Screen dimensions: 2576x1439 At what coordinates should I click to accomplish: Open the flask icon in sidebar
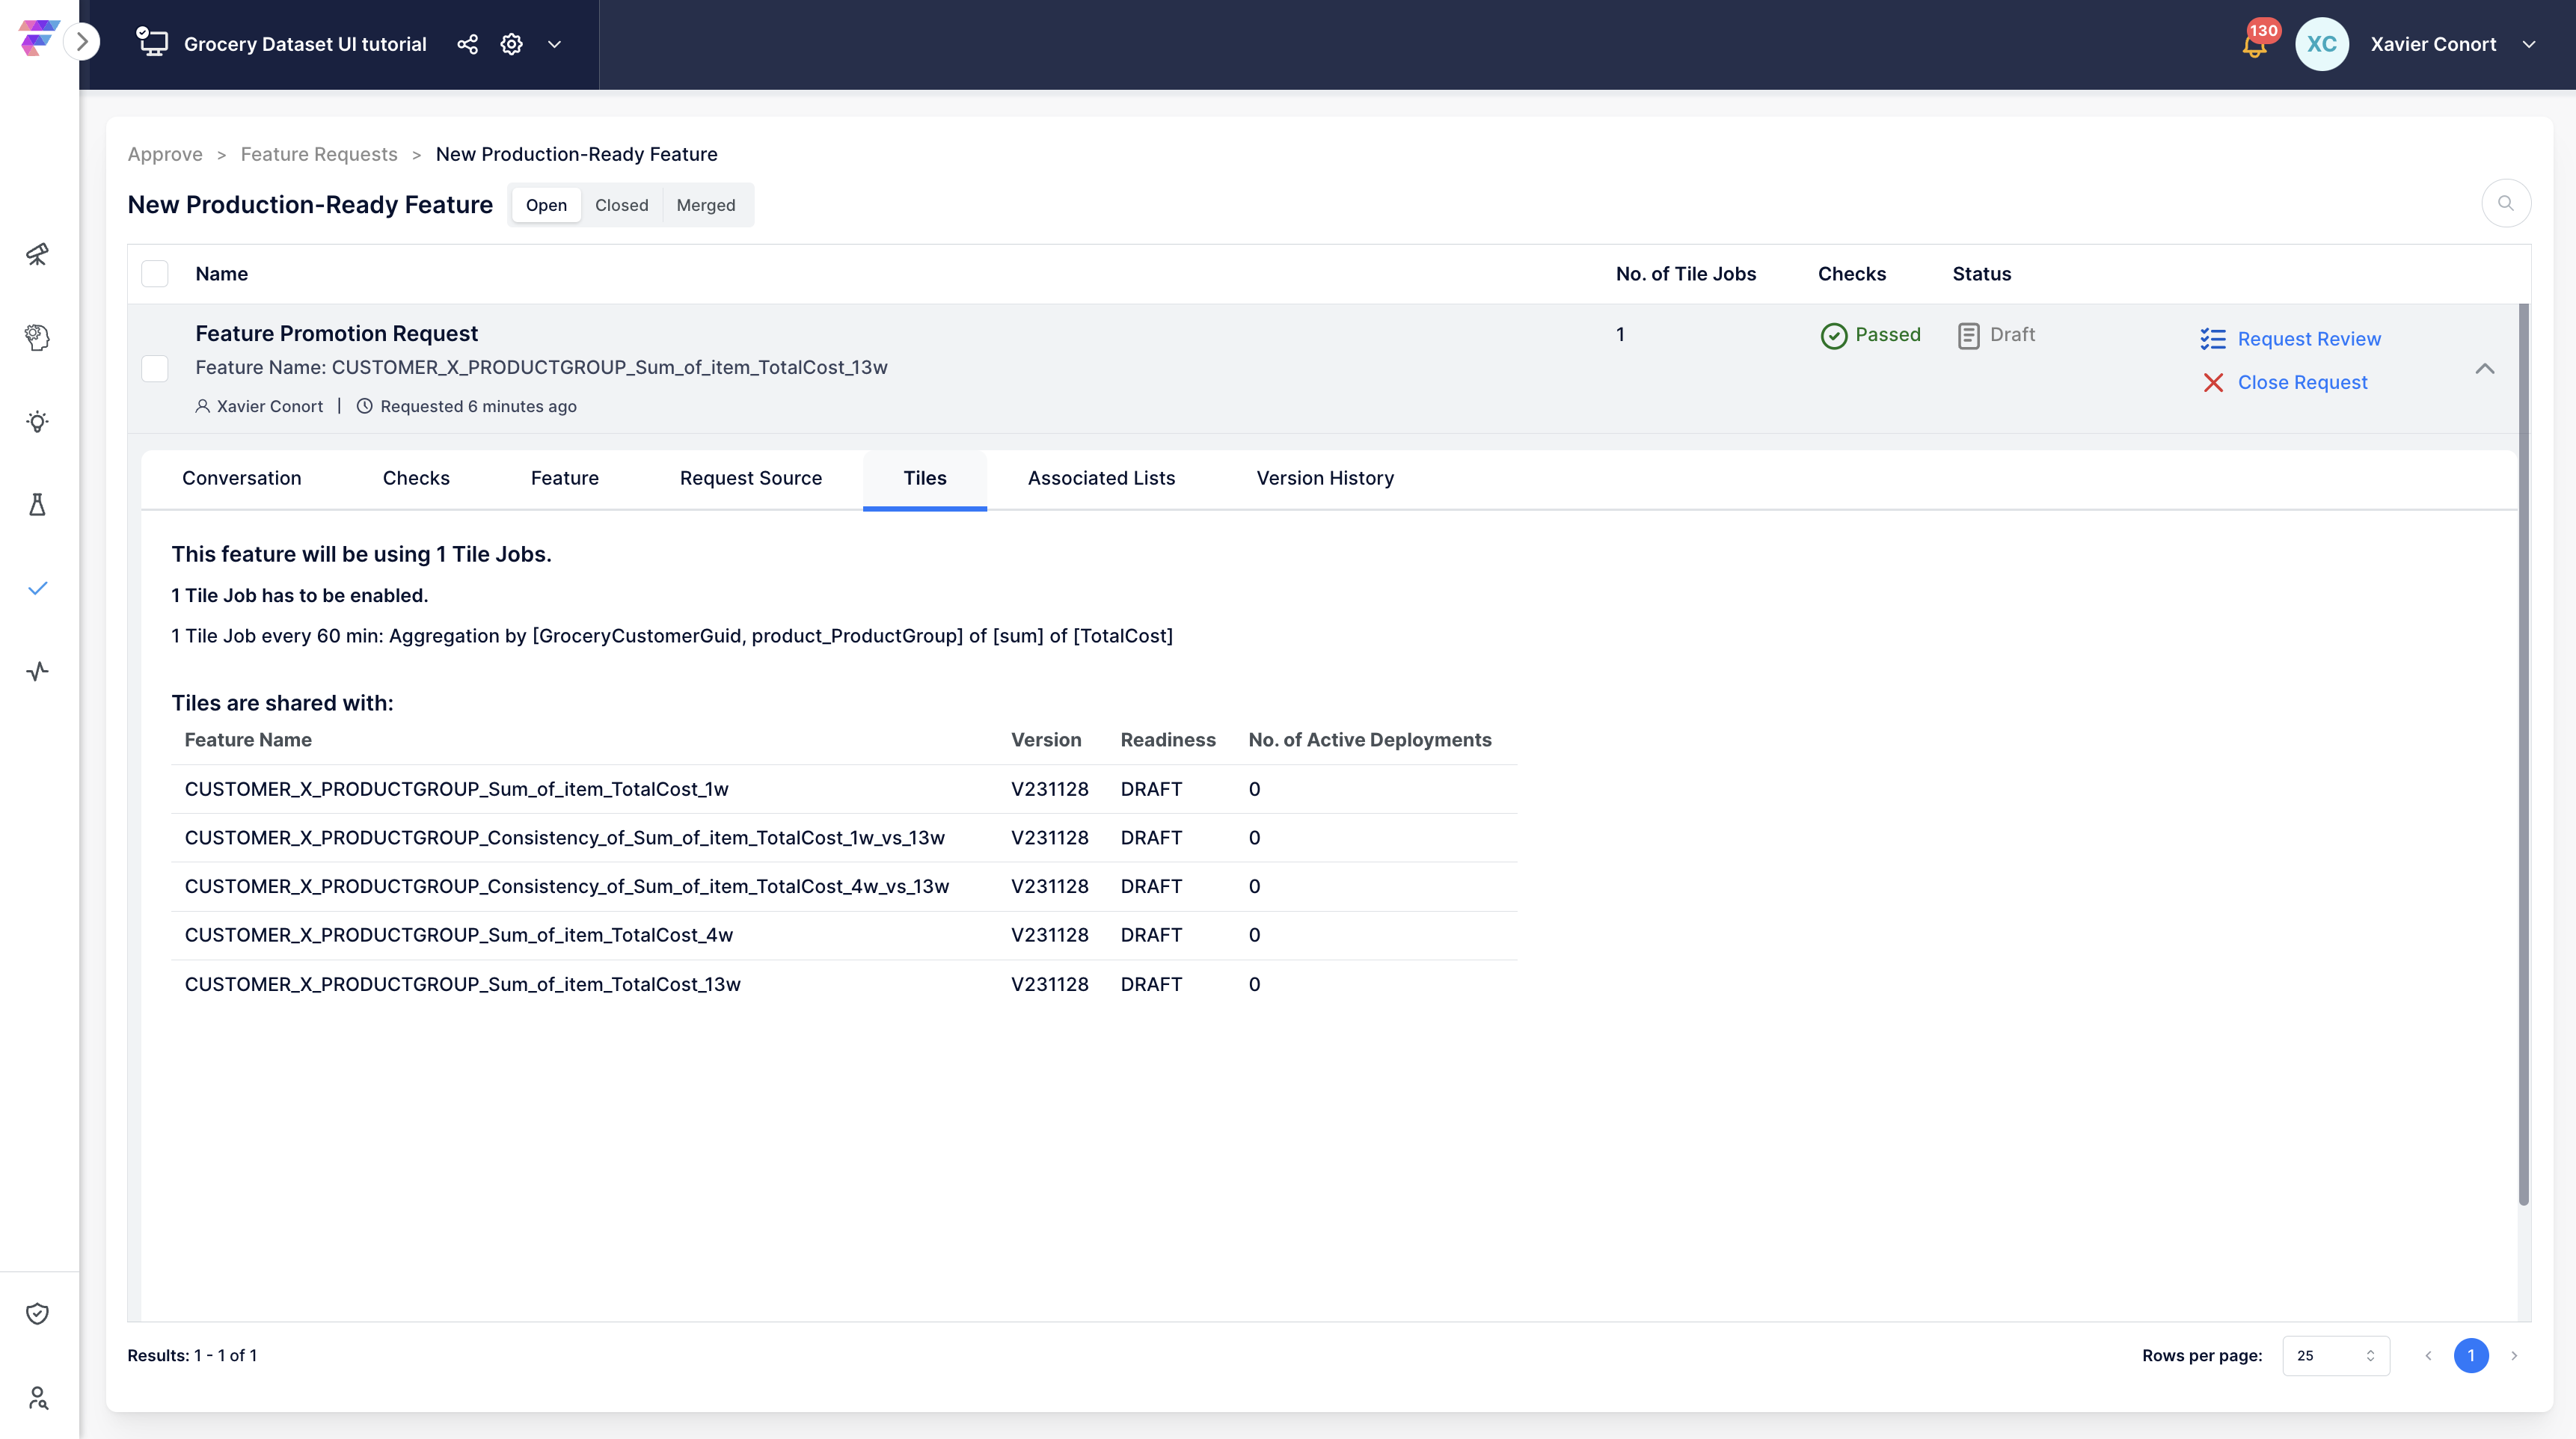(x=38, y=504)
